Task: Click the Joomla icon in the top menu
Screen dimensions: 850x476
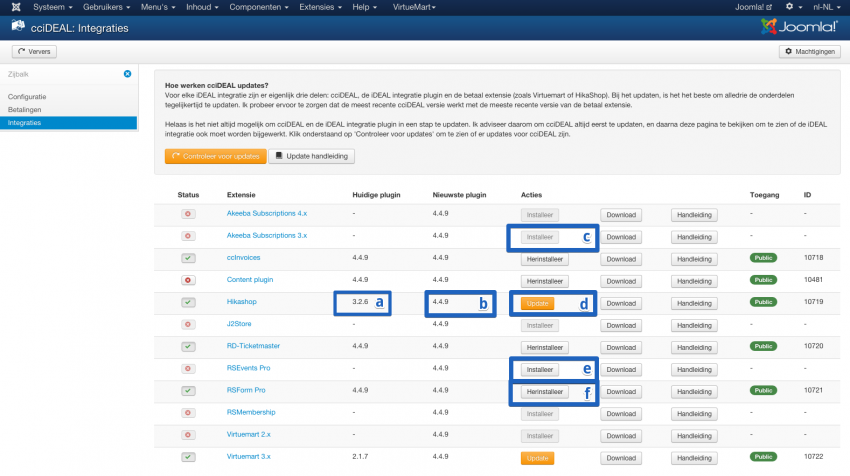Action: 16,7
